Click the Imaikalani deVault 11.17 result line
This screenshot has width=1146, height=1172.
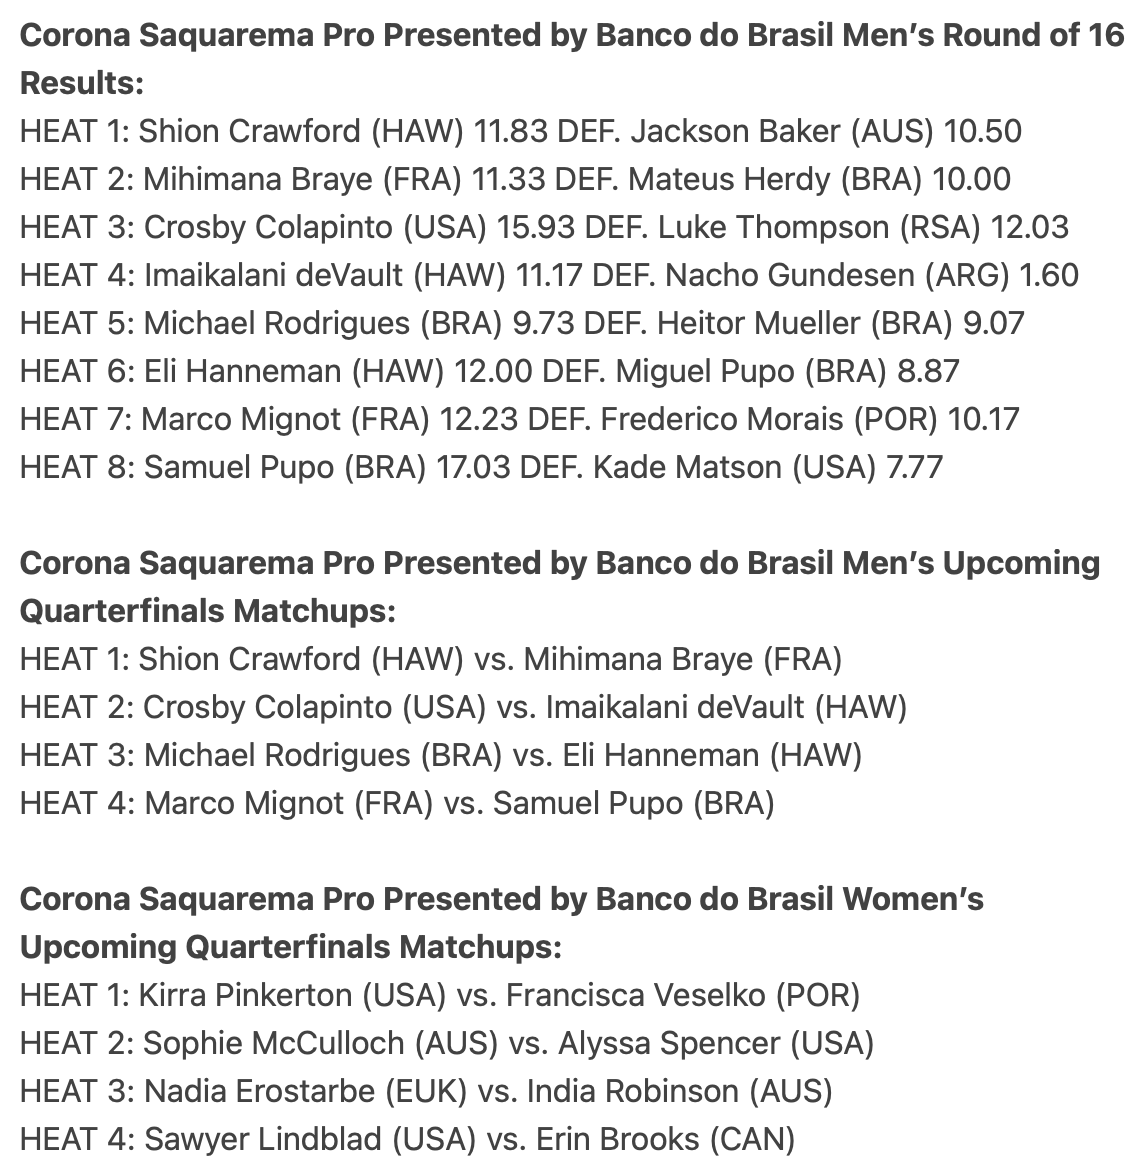[x=549, y=275]
